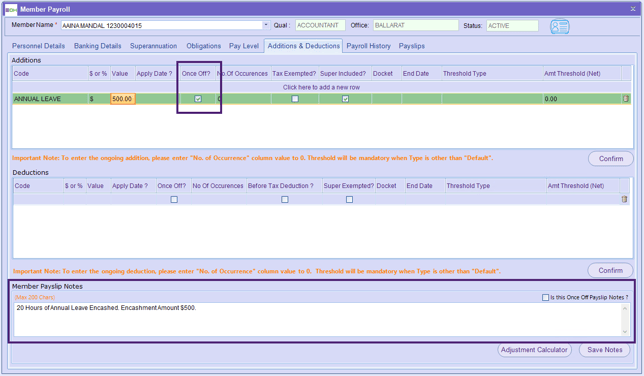Open the Superannuation tab

coord(154,46)
